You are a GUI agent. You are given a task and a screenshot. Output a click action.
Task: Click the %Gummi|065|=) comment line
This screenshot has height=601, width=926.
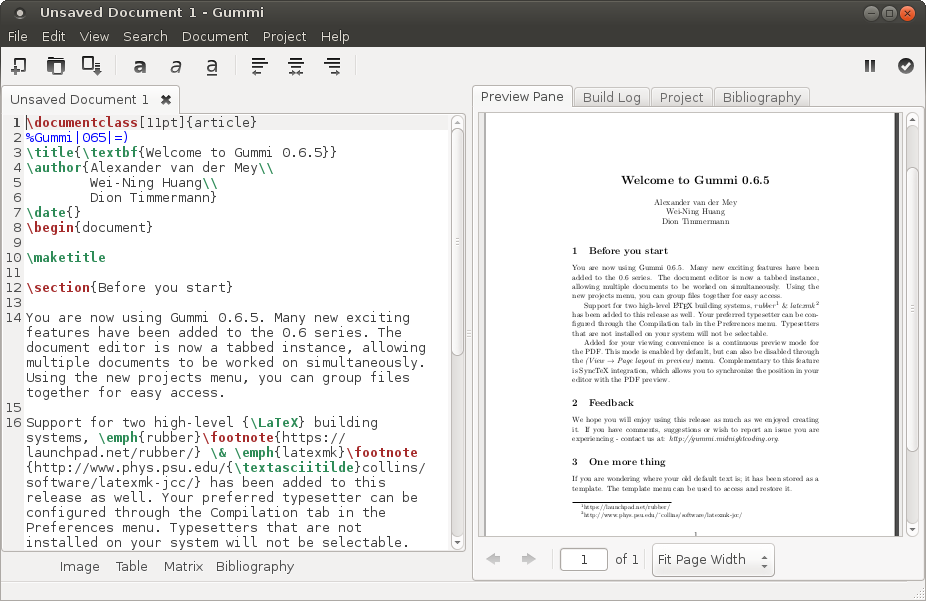pos(77,138)
